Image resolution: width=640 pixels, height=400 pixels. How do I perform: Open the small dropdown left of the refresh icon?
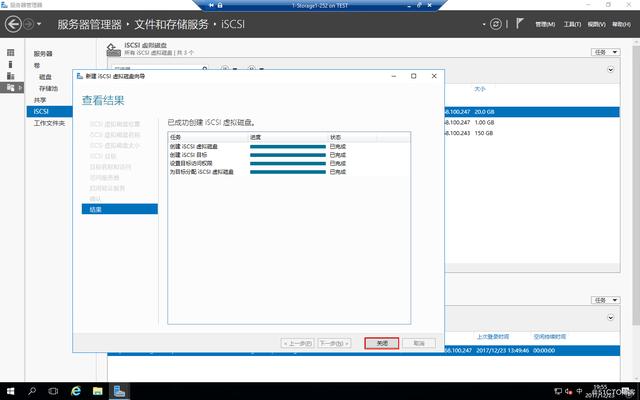484,24
